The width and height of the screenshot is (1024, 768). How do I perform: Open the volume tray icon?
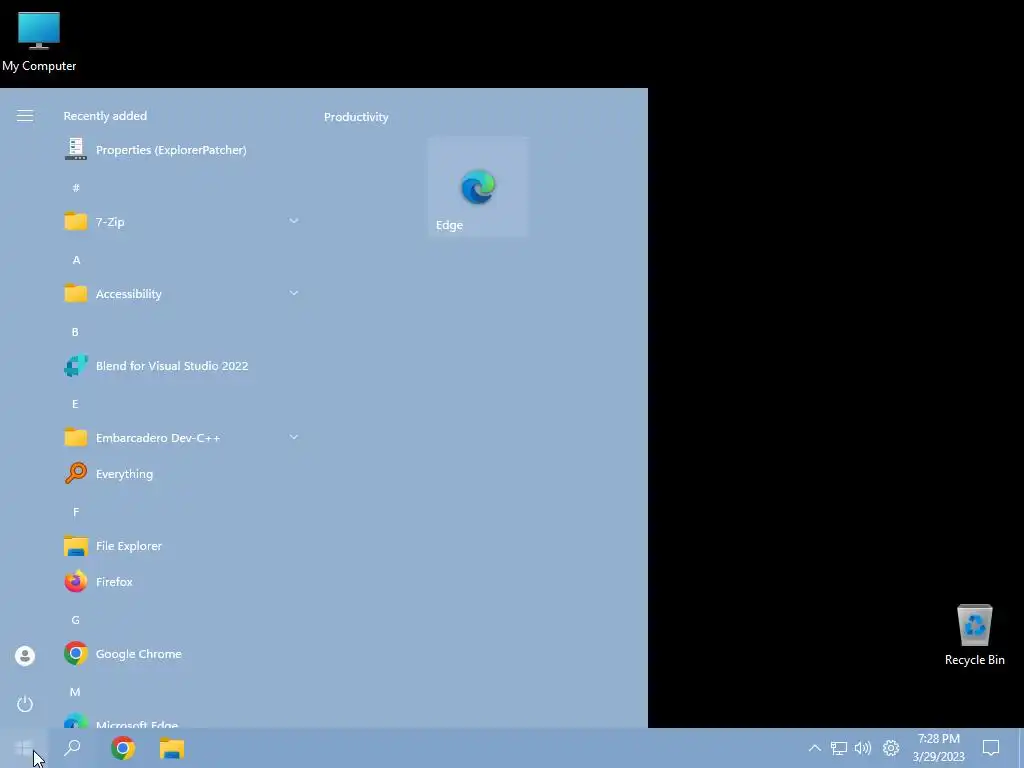(x=863, y=748)
